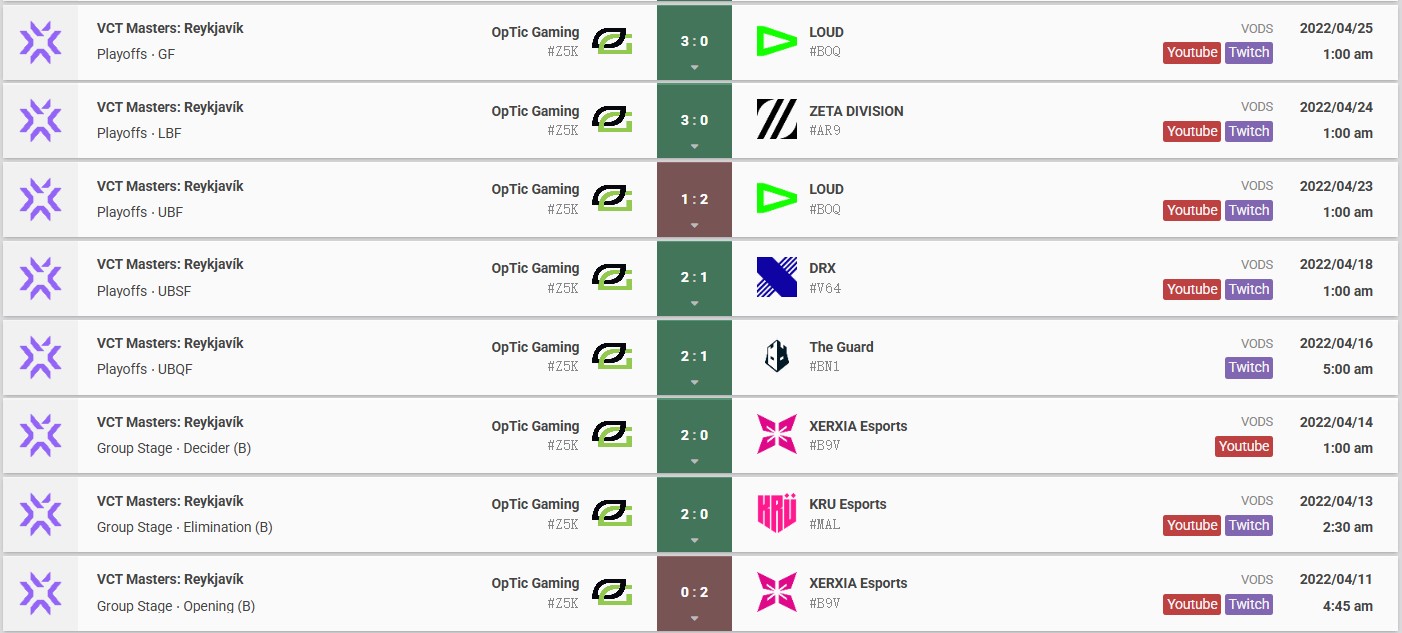Click the VCT event icon in the UBSF row

pyautogui.click(x=41, y=278)
